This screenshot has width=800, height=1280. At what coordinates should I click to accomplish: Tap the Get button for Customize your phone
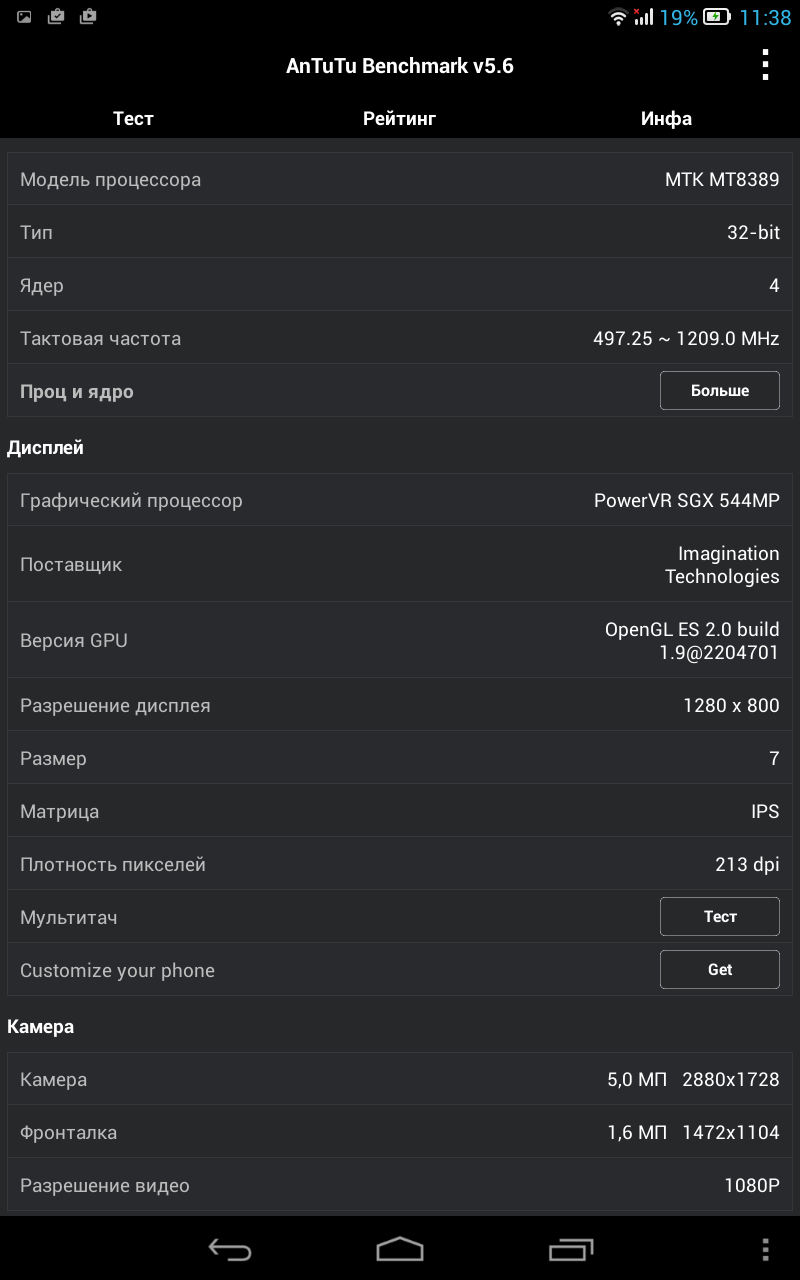pyautogui.click(x=720, y=969)
